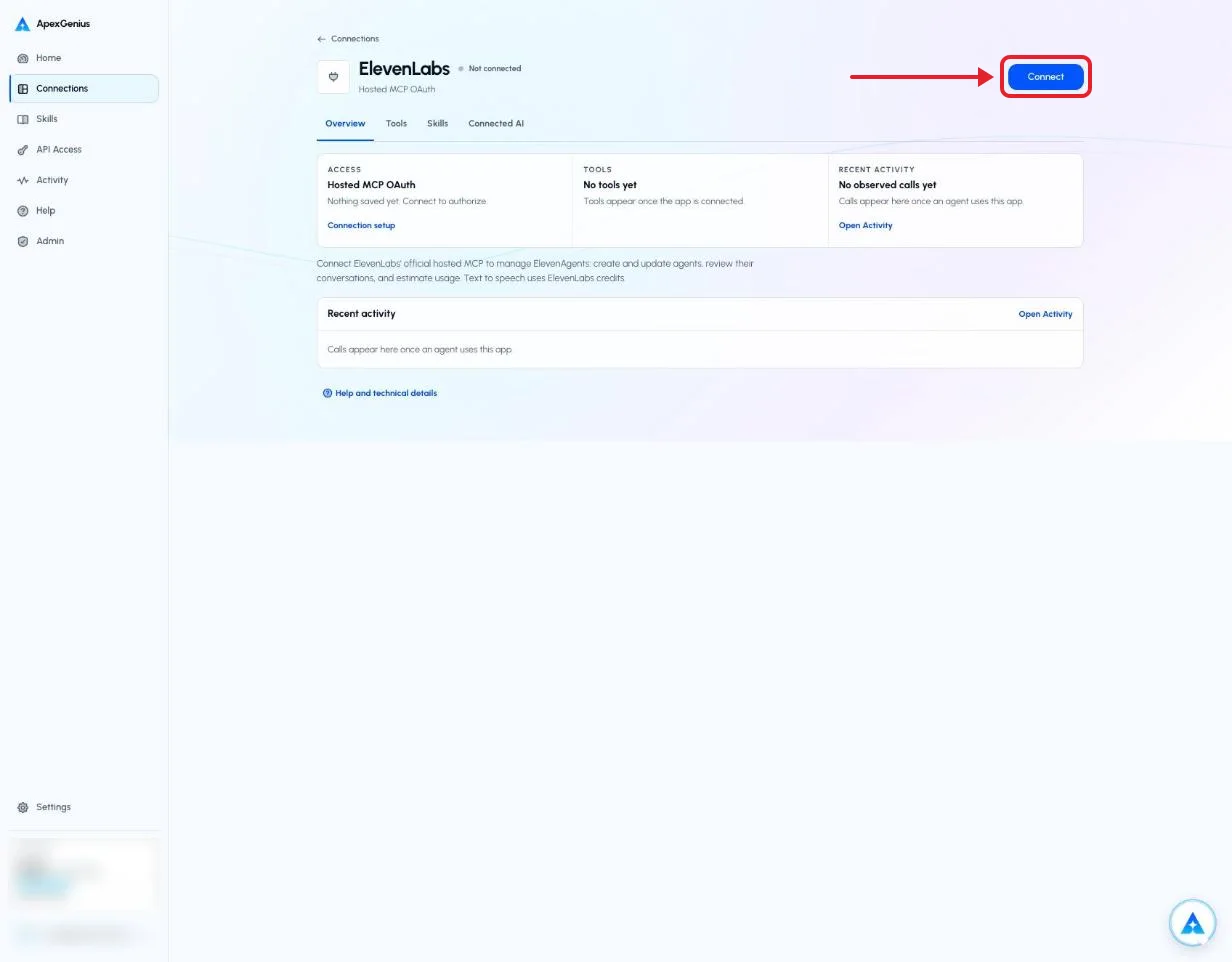The height and width of the screenshot is (962, 1232).
Task: Open Settings in the sidebar
Action: (84, 807)
